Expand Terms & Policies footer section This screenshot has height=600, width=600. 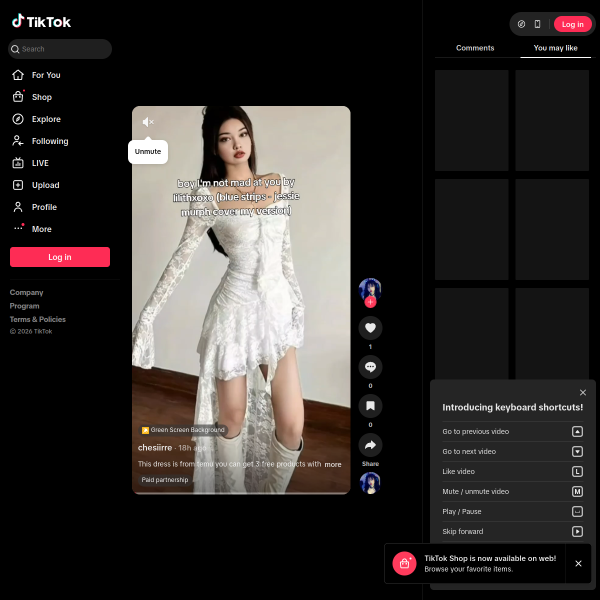pos(38,319)
